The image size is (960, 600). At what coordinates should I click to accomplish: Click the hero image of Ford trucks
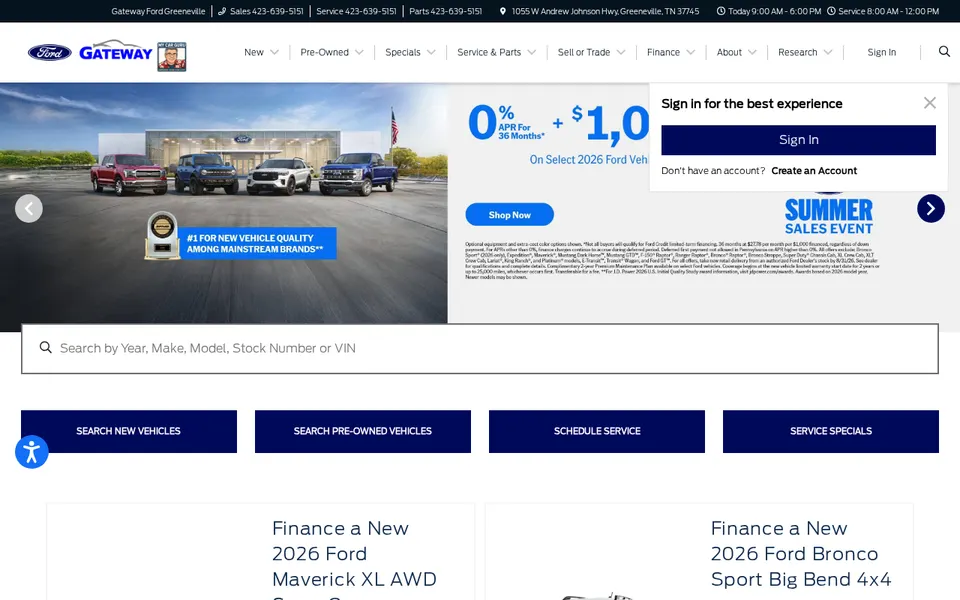pos(223,203)
